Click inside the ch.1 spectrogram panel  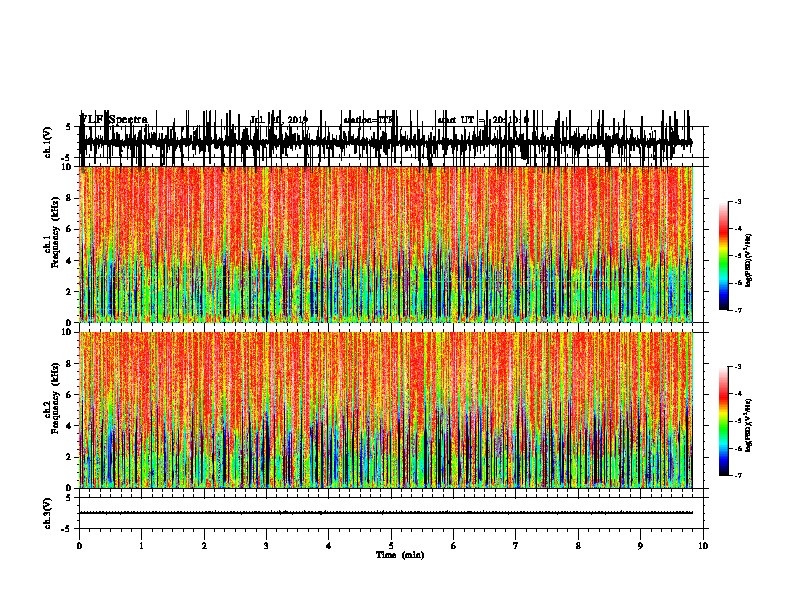coord(386,244)
